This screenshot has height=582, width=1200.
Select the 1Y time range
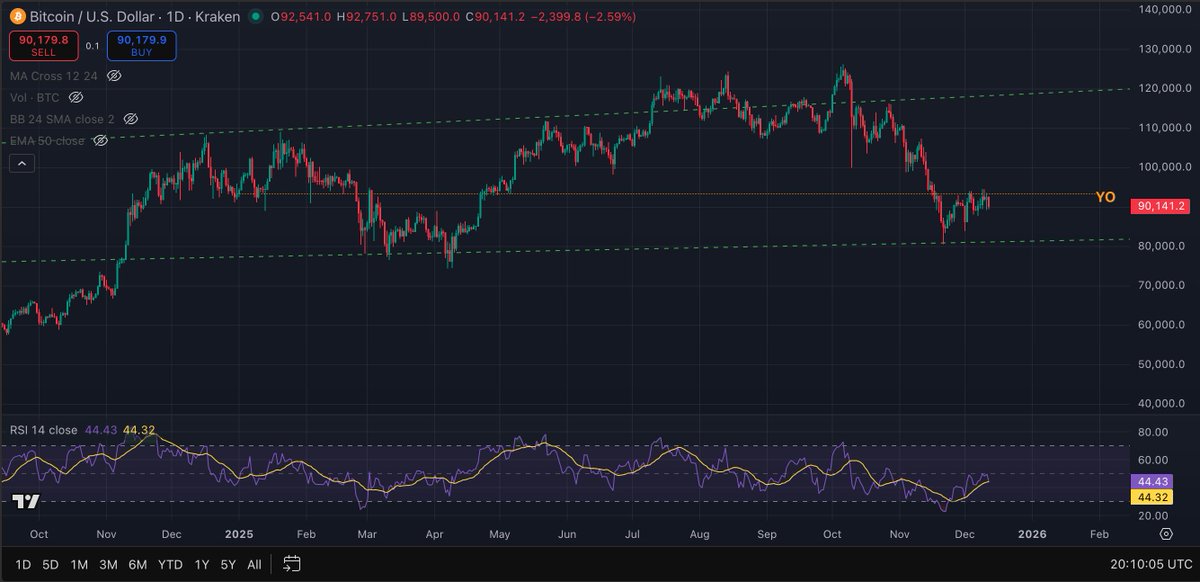point(202,564)
